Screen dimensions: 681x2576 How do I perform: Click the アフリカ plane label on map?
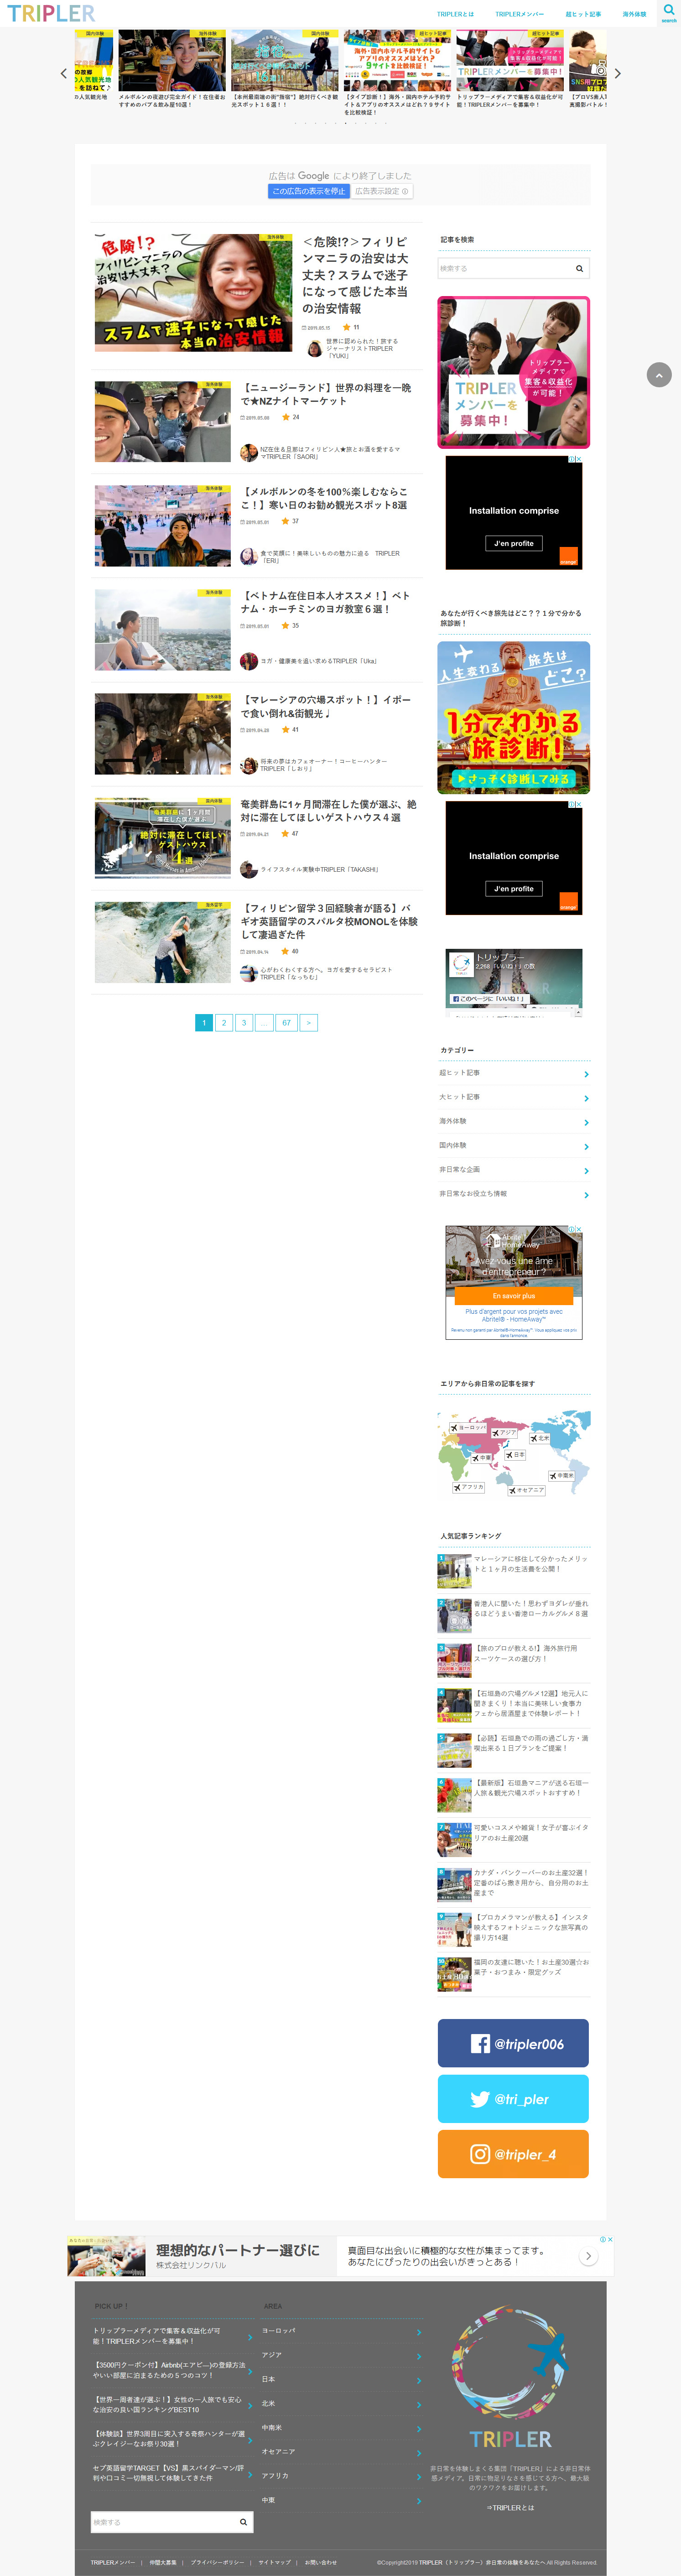(x=469, y=1487)
